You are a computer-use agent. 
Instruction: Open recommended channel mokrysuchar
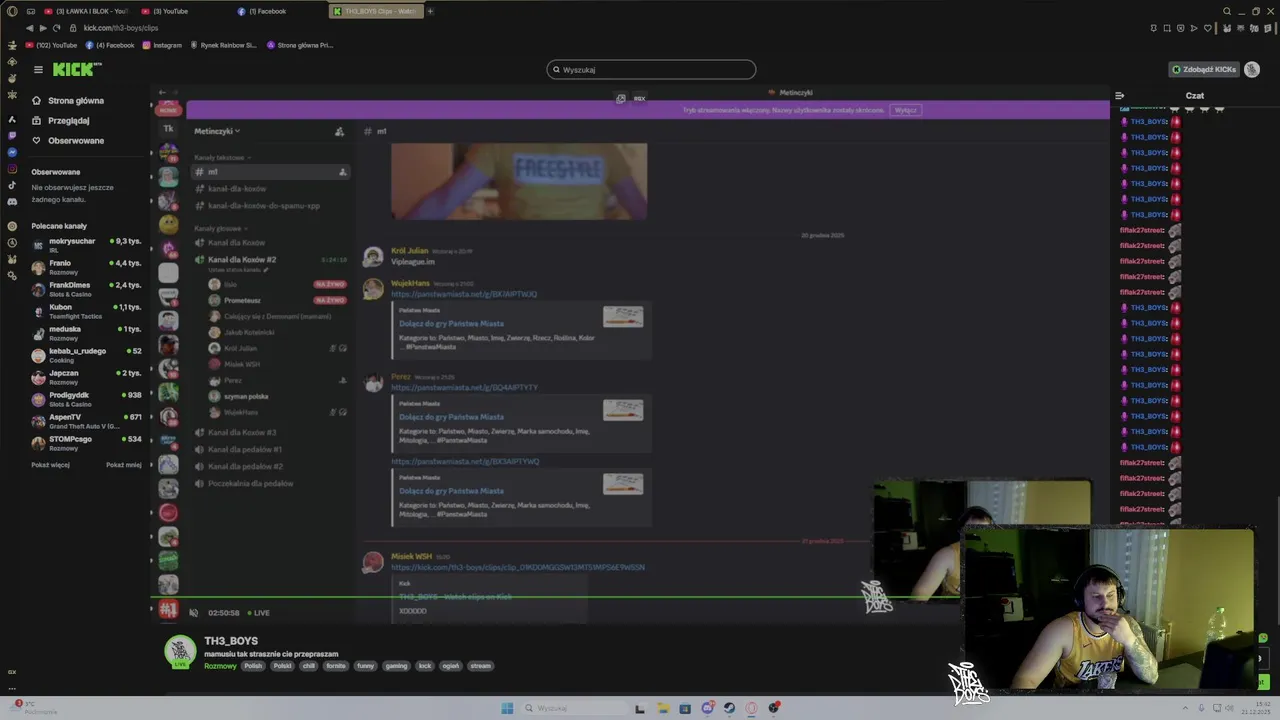click(x=87, y=243)
